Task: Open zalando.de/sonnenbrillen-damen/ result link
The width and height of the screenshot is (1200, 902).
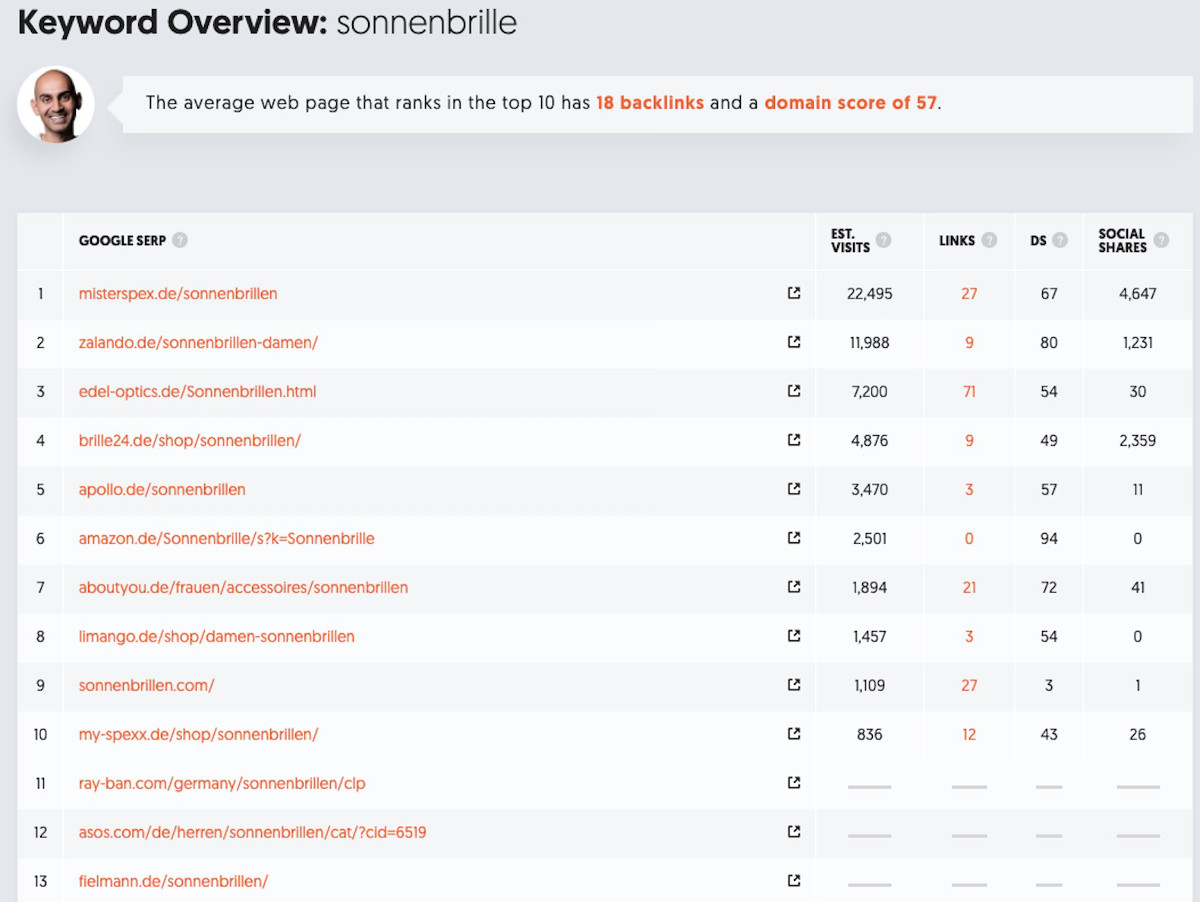Action: 198,343
